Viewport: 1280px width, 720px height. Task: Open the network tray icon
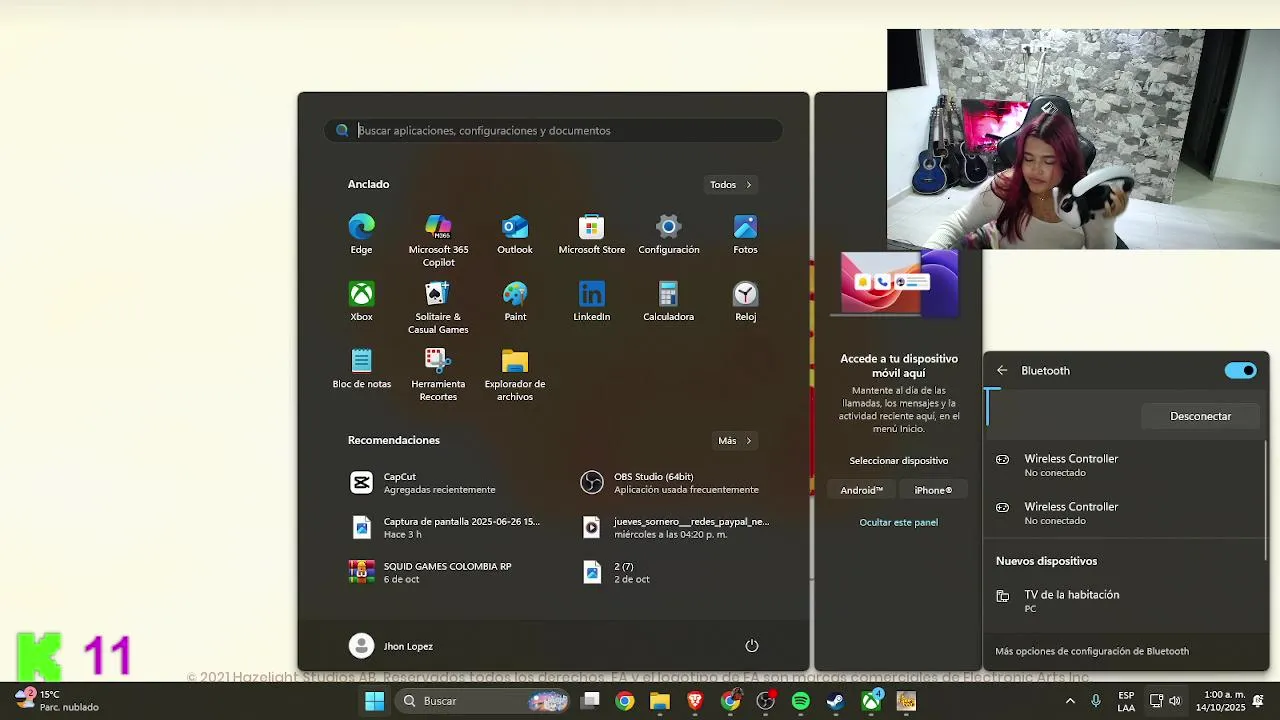point(1156,701)
